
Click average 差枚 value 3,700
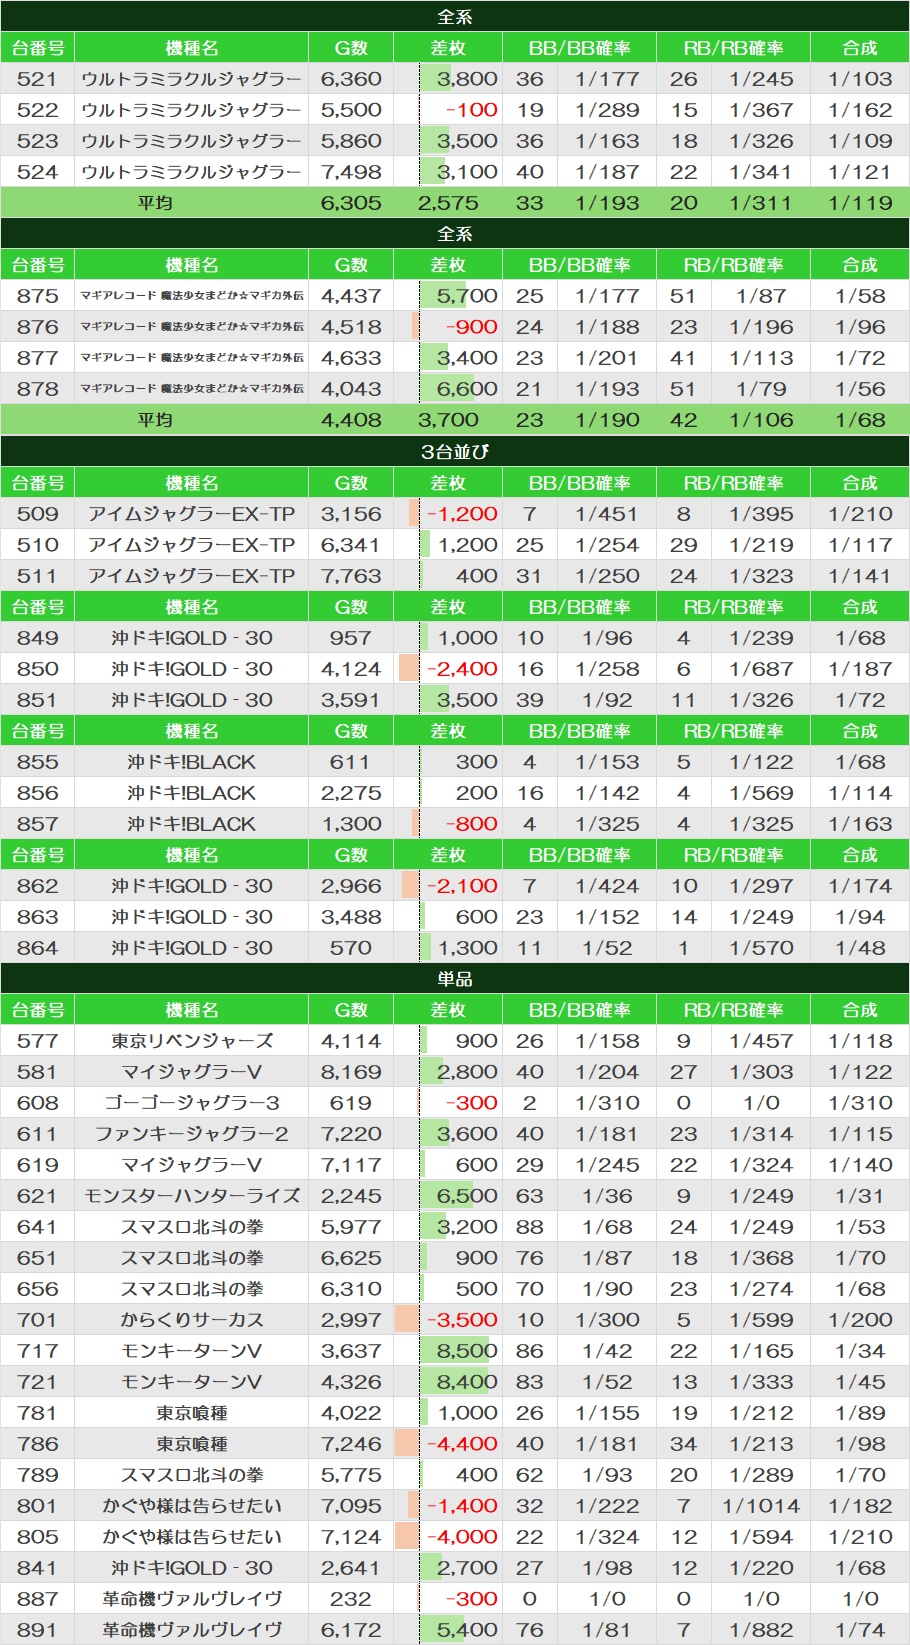[448, 420]
